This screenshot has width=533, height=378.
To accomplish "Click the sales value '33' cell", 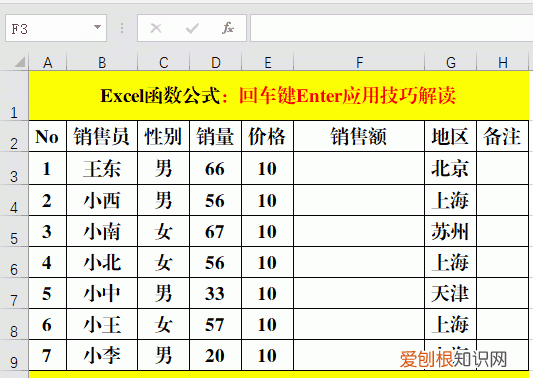I will click(216, 293).
